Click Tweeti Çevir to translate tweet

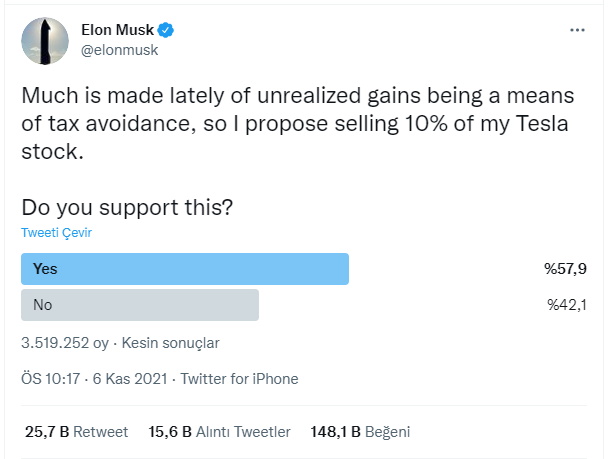[x=57, y=233]
